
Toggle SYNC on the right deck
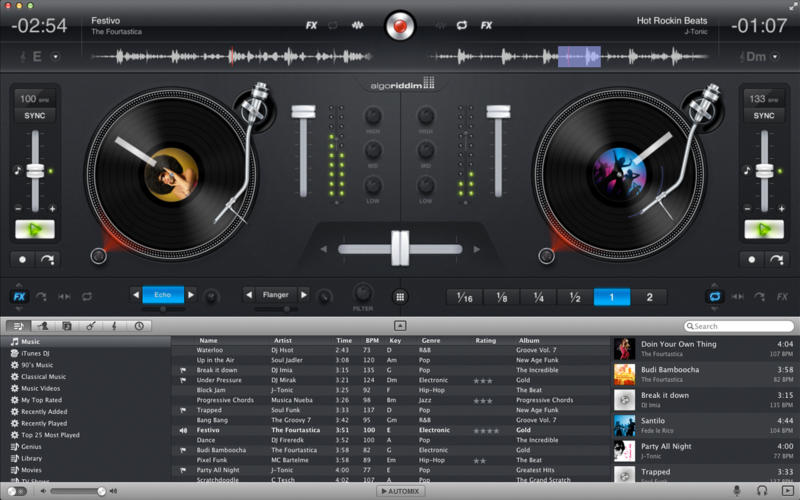pyautogui.click(x=764, y=116)
